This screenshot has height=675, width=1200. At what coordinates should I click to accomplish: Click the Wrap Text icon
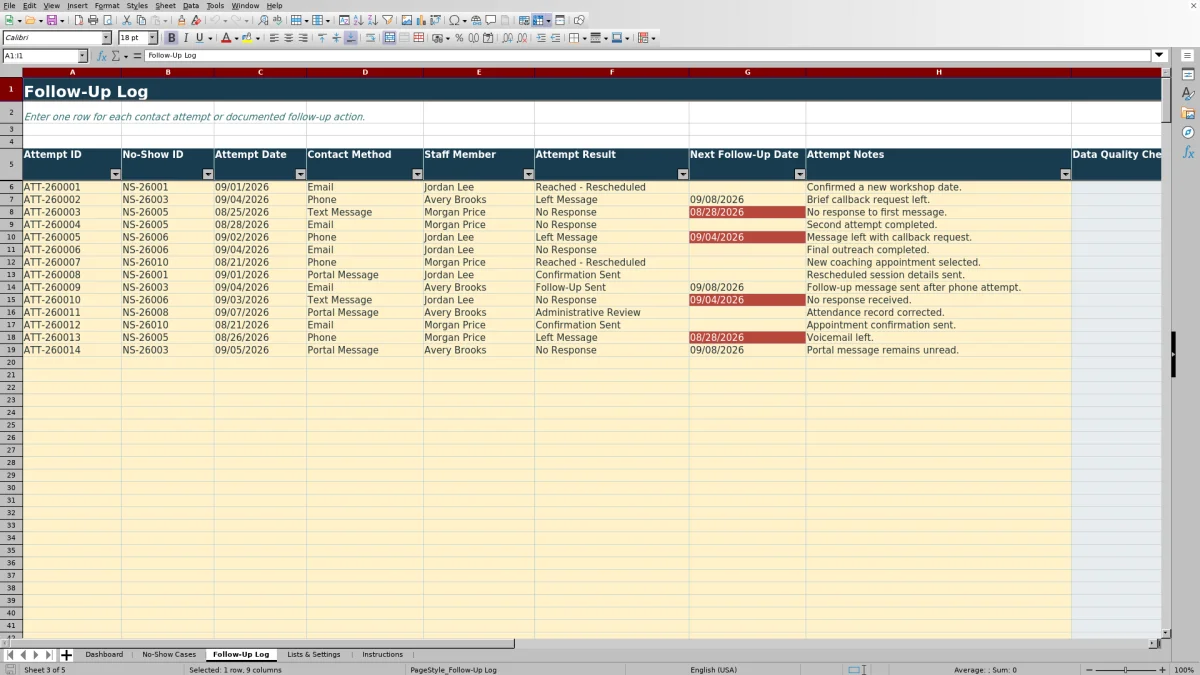pyautogui.click(x=370, y=38)
